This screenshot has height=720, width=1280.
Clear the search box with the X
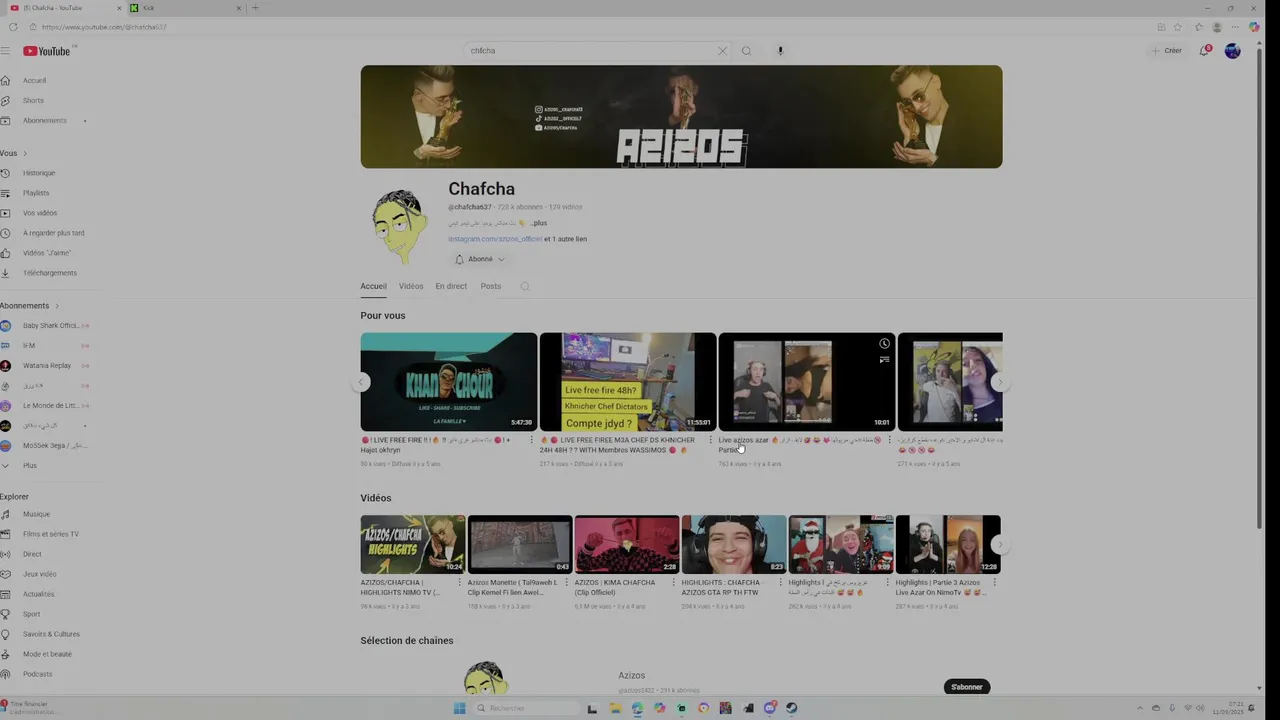click(722, 51)
